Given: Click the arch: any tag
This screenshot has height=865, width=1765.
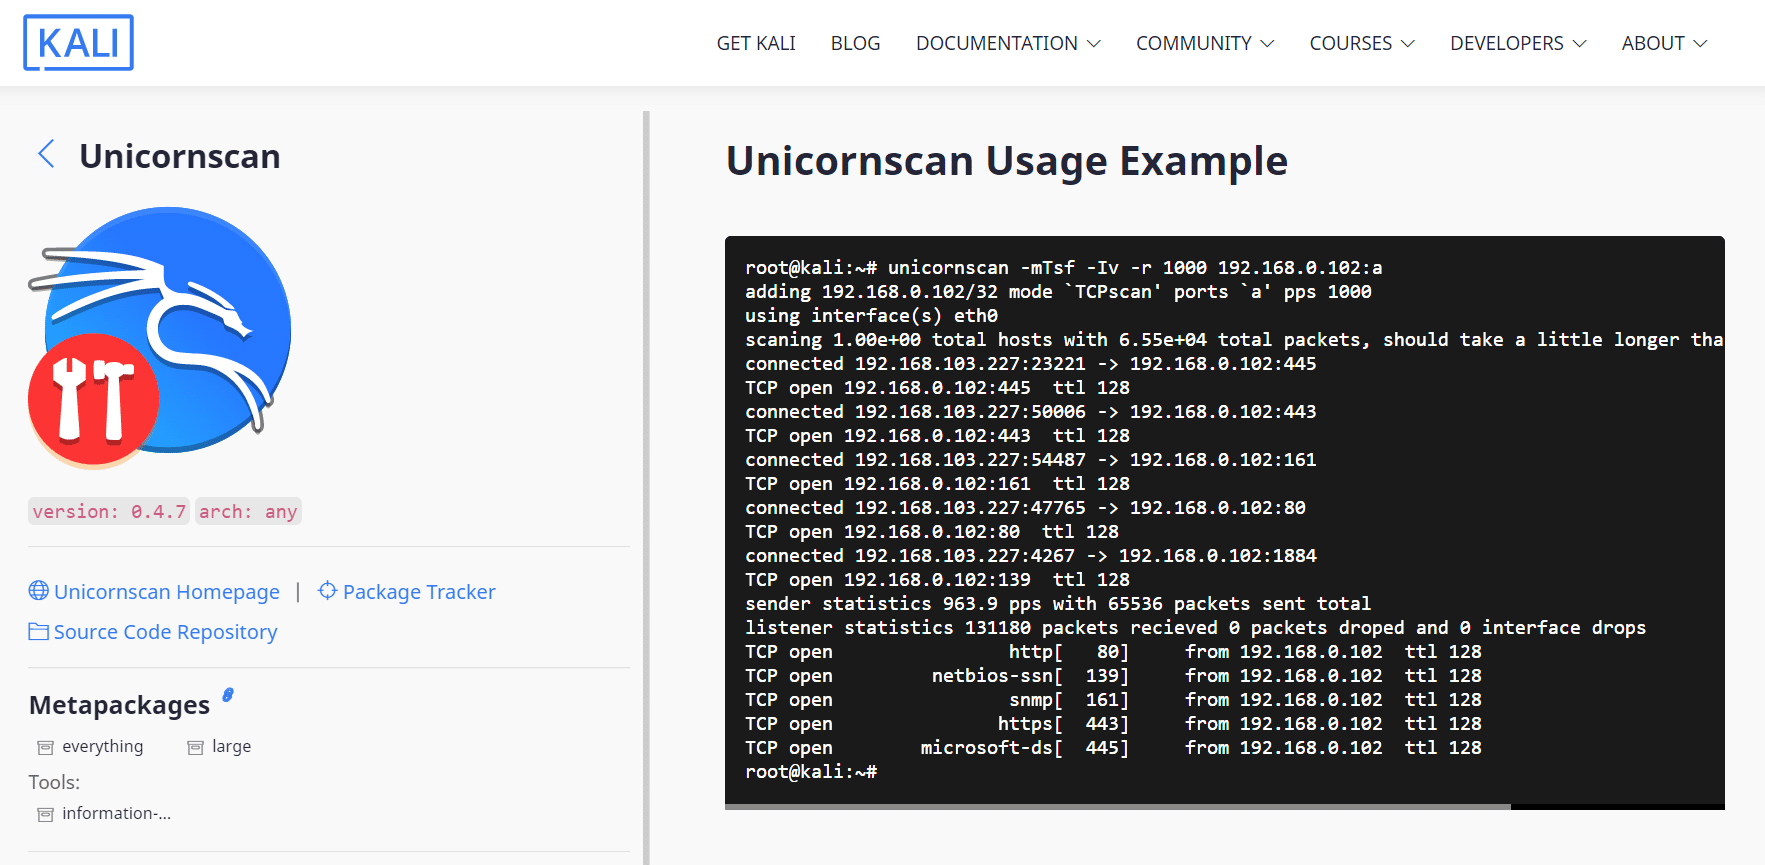Looking at the screenshot, I should [248, 511].
